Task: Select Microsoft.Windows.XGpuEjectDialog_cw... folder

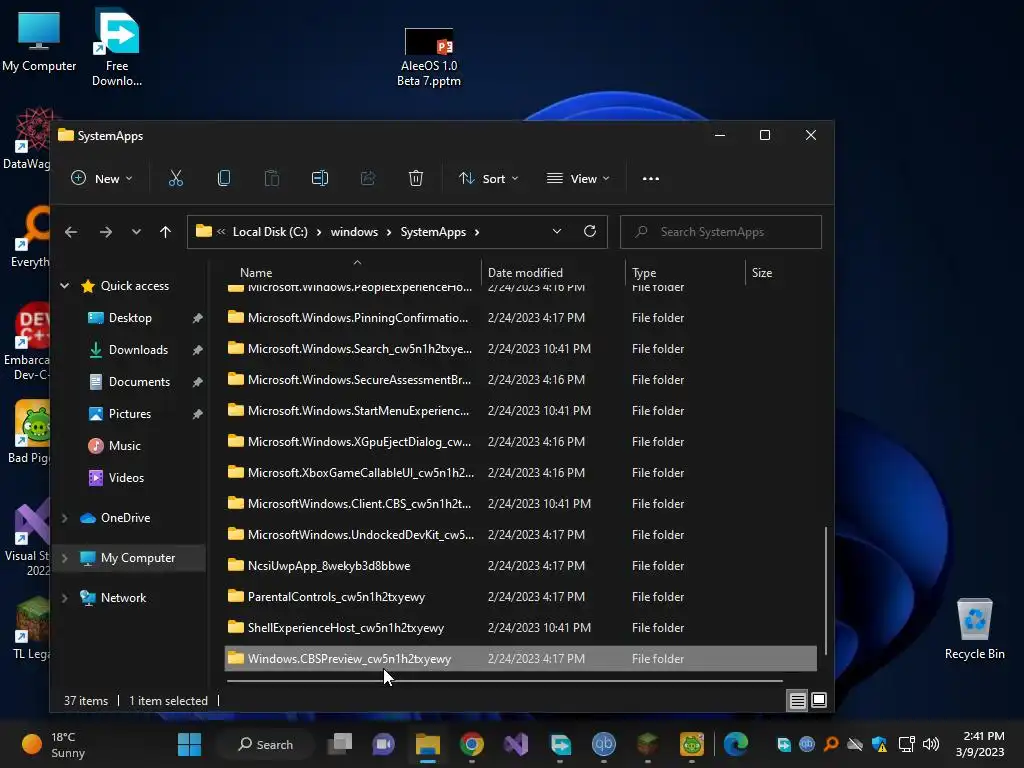Action: click(x=521, y=441)
